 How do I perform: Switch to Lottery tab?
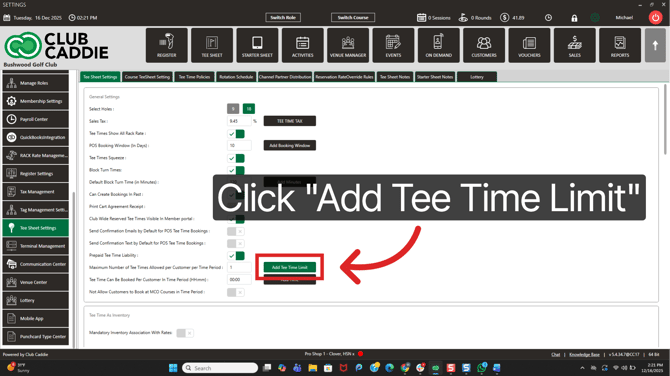coord(477,77)
